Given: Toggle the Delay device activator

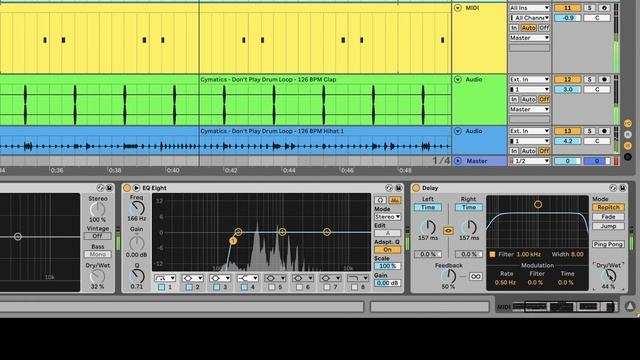Looking at the screenshot, I should pyautogui.click(x=416, y=188).
